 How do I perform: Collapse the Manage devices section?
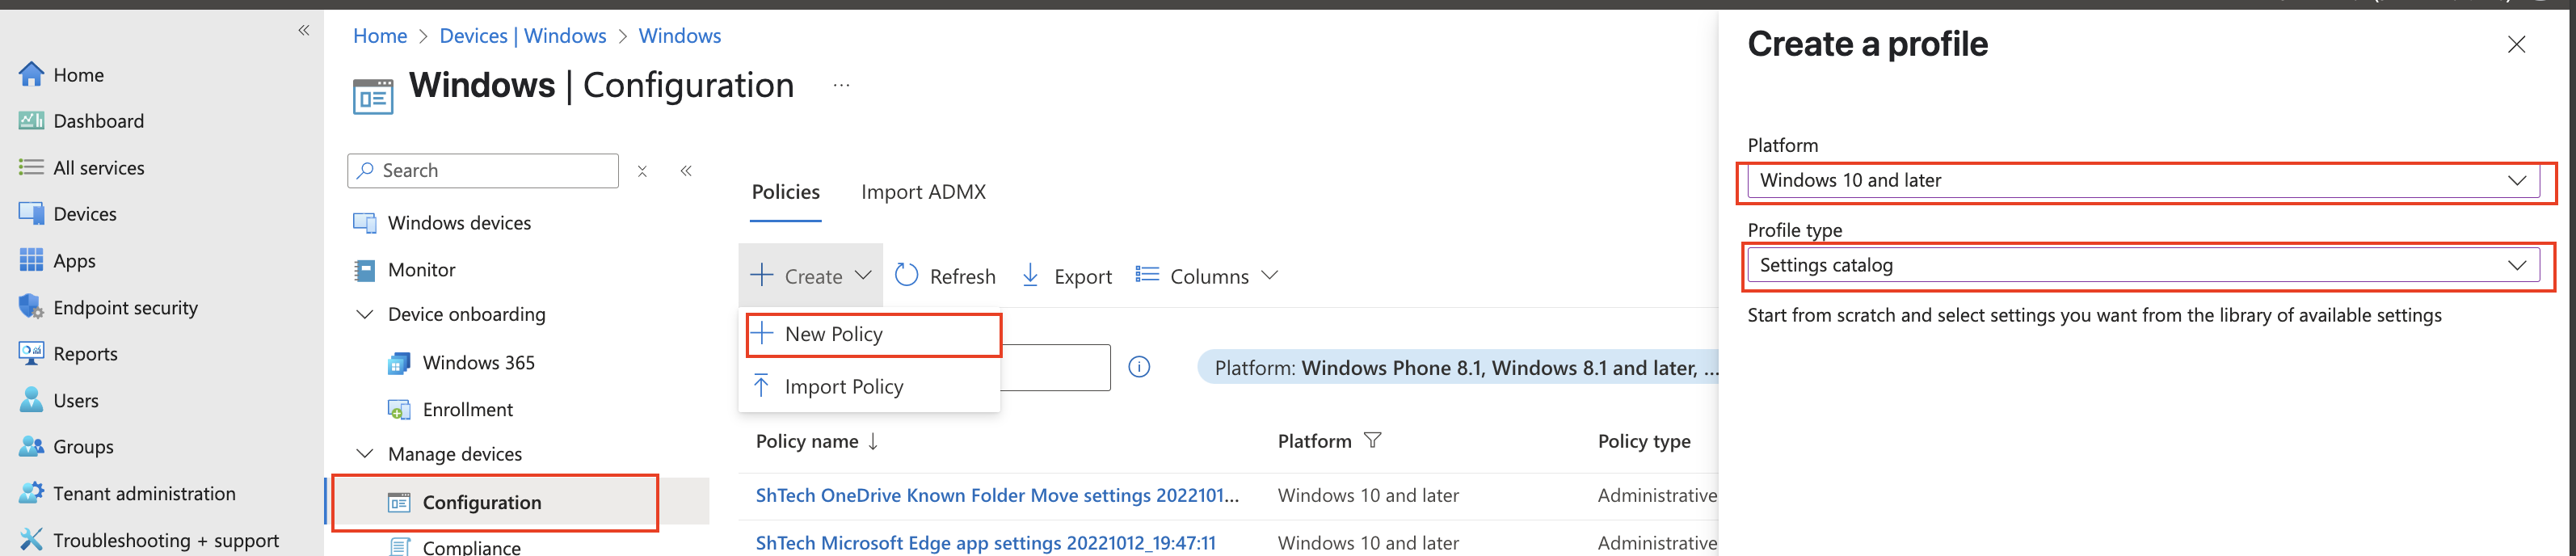(365, 454)
